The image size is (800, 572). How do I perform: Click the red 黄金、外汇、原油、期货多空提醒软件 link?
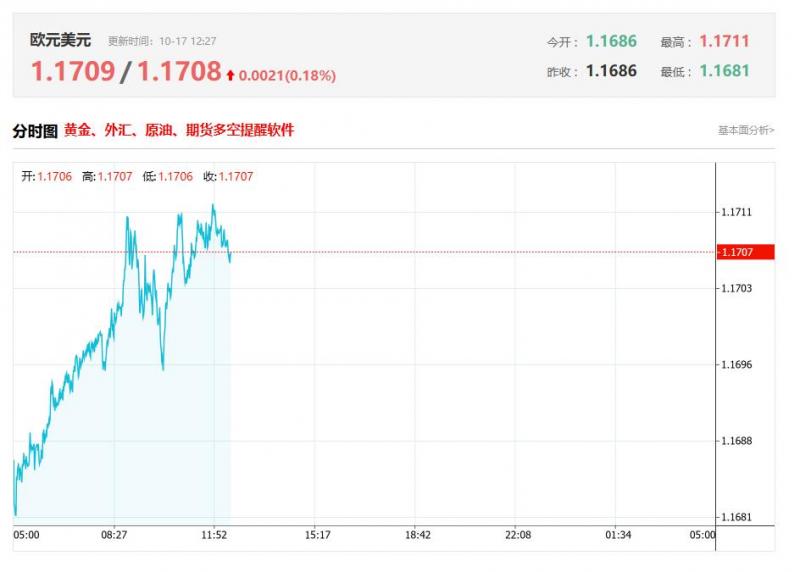point(179,130)
